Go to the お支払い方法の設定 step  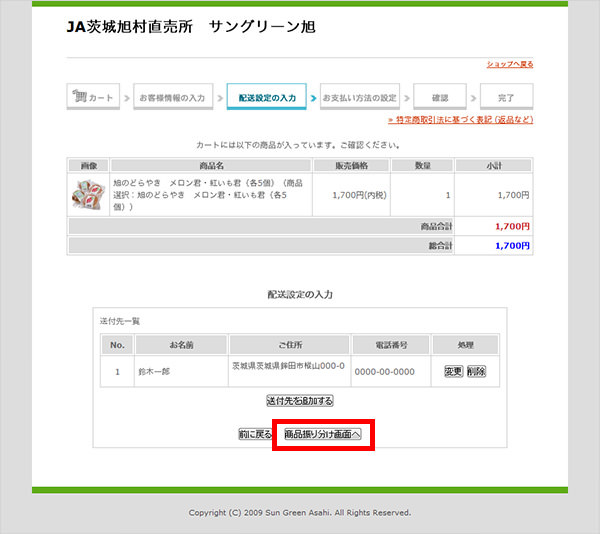[x=359, y=98]
